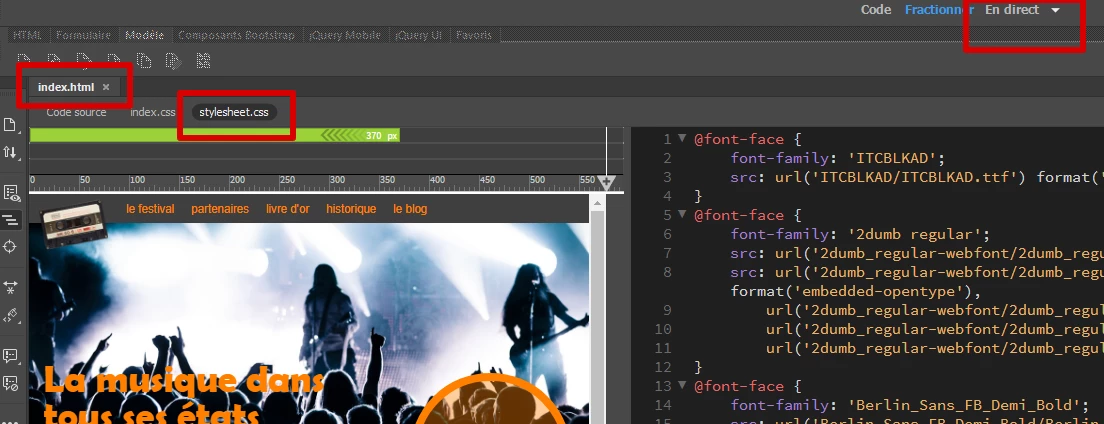Screen dimensions: 1104x424
Task: Collapse the @font-face block at line 5
Action: point(682,215)
